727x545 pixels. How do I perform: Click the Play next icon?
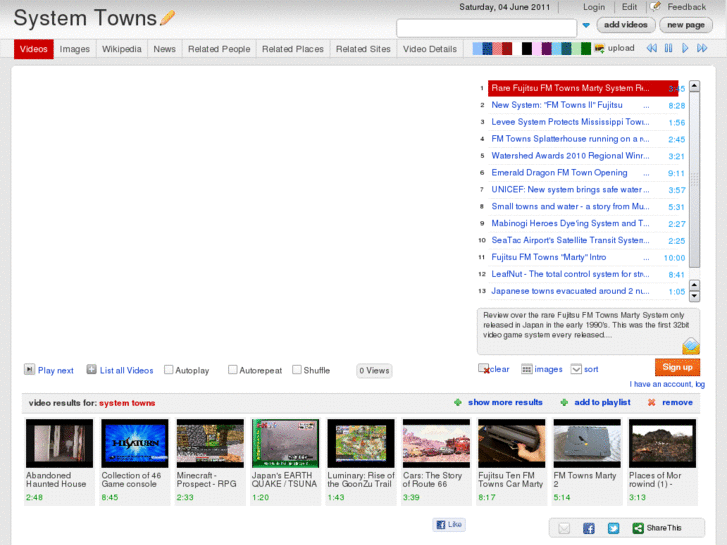pyautogui.click(x=29, y=370)
